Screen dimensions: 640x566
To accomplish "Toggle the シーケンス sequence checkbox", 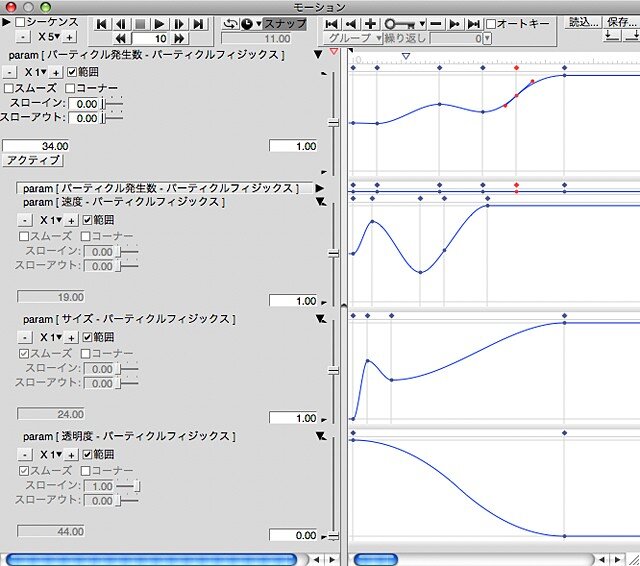I will (x=20, y=22).
